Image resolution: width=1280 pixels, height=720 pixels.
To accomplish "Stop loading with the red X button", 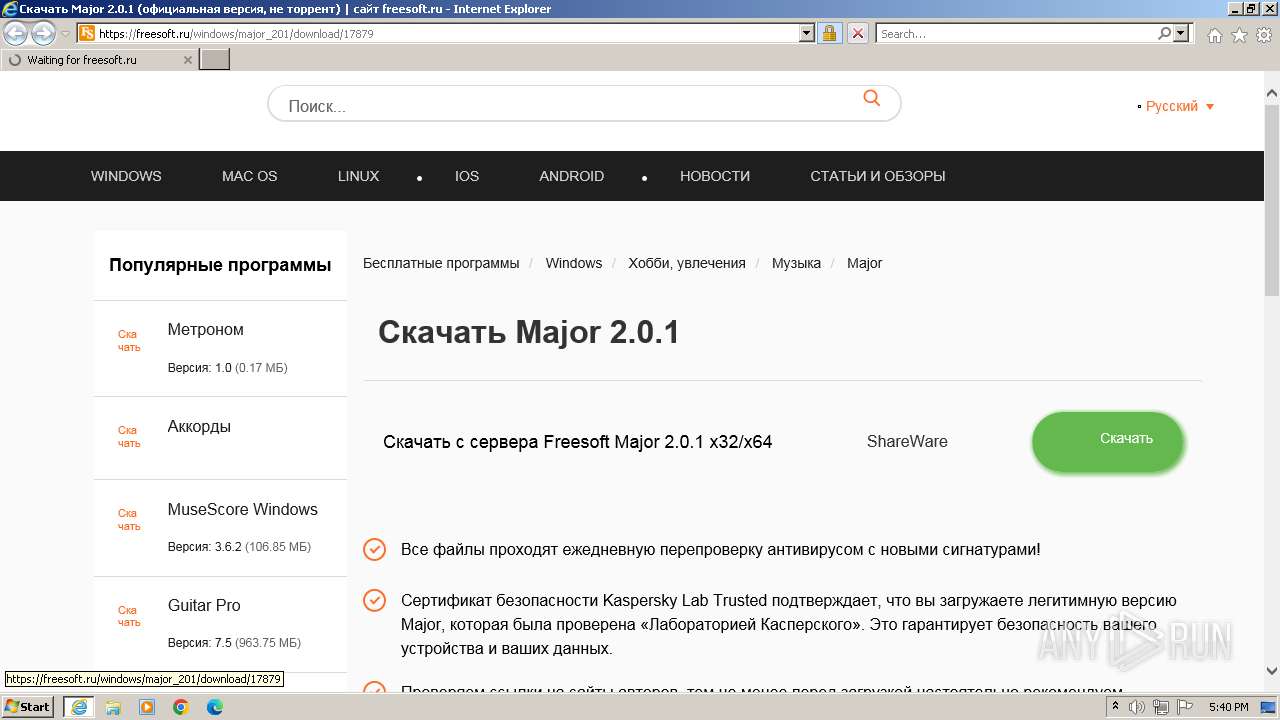I will [x=858, y=33].
